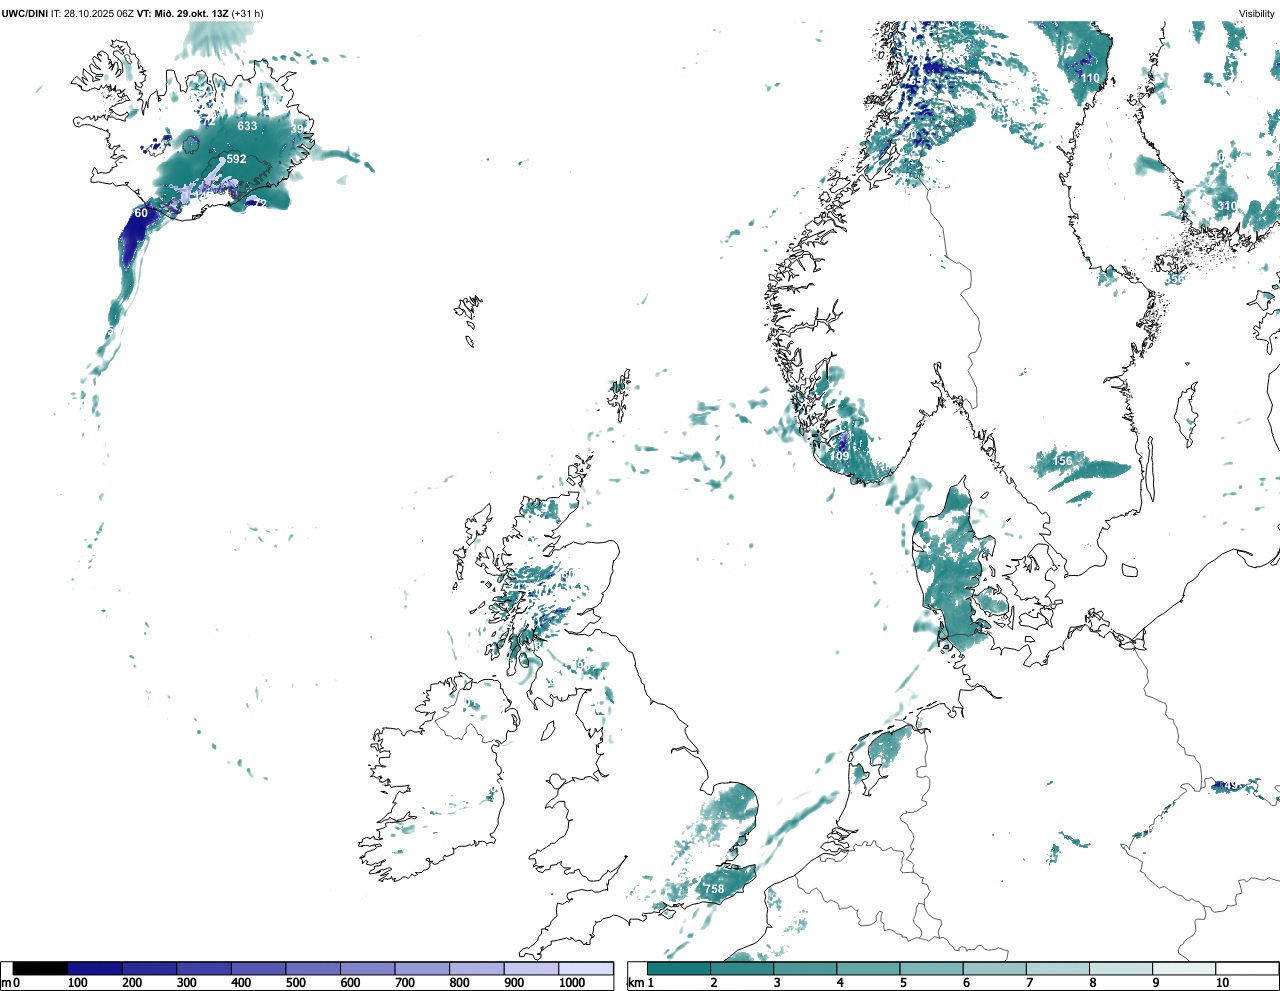
Task: Click the 592 value over Iceland
Action: pos(236,159)
